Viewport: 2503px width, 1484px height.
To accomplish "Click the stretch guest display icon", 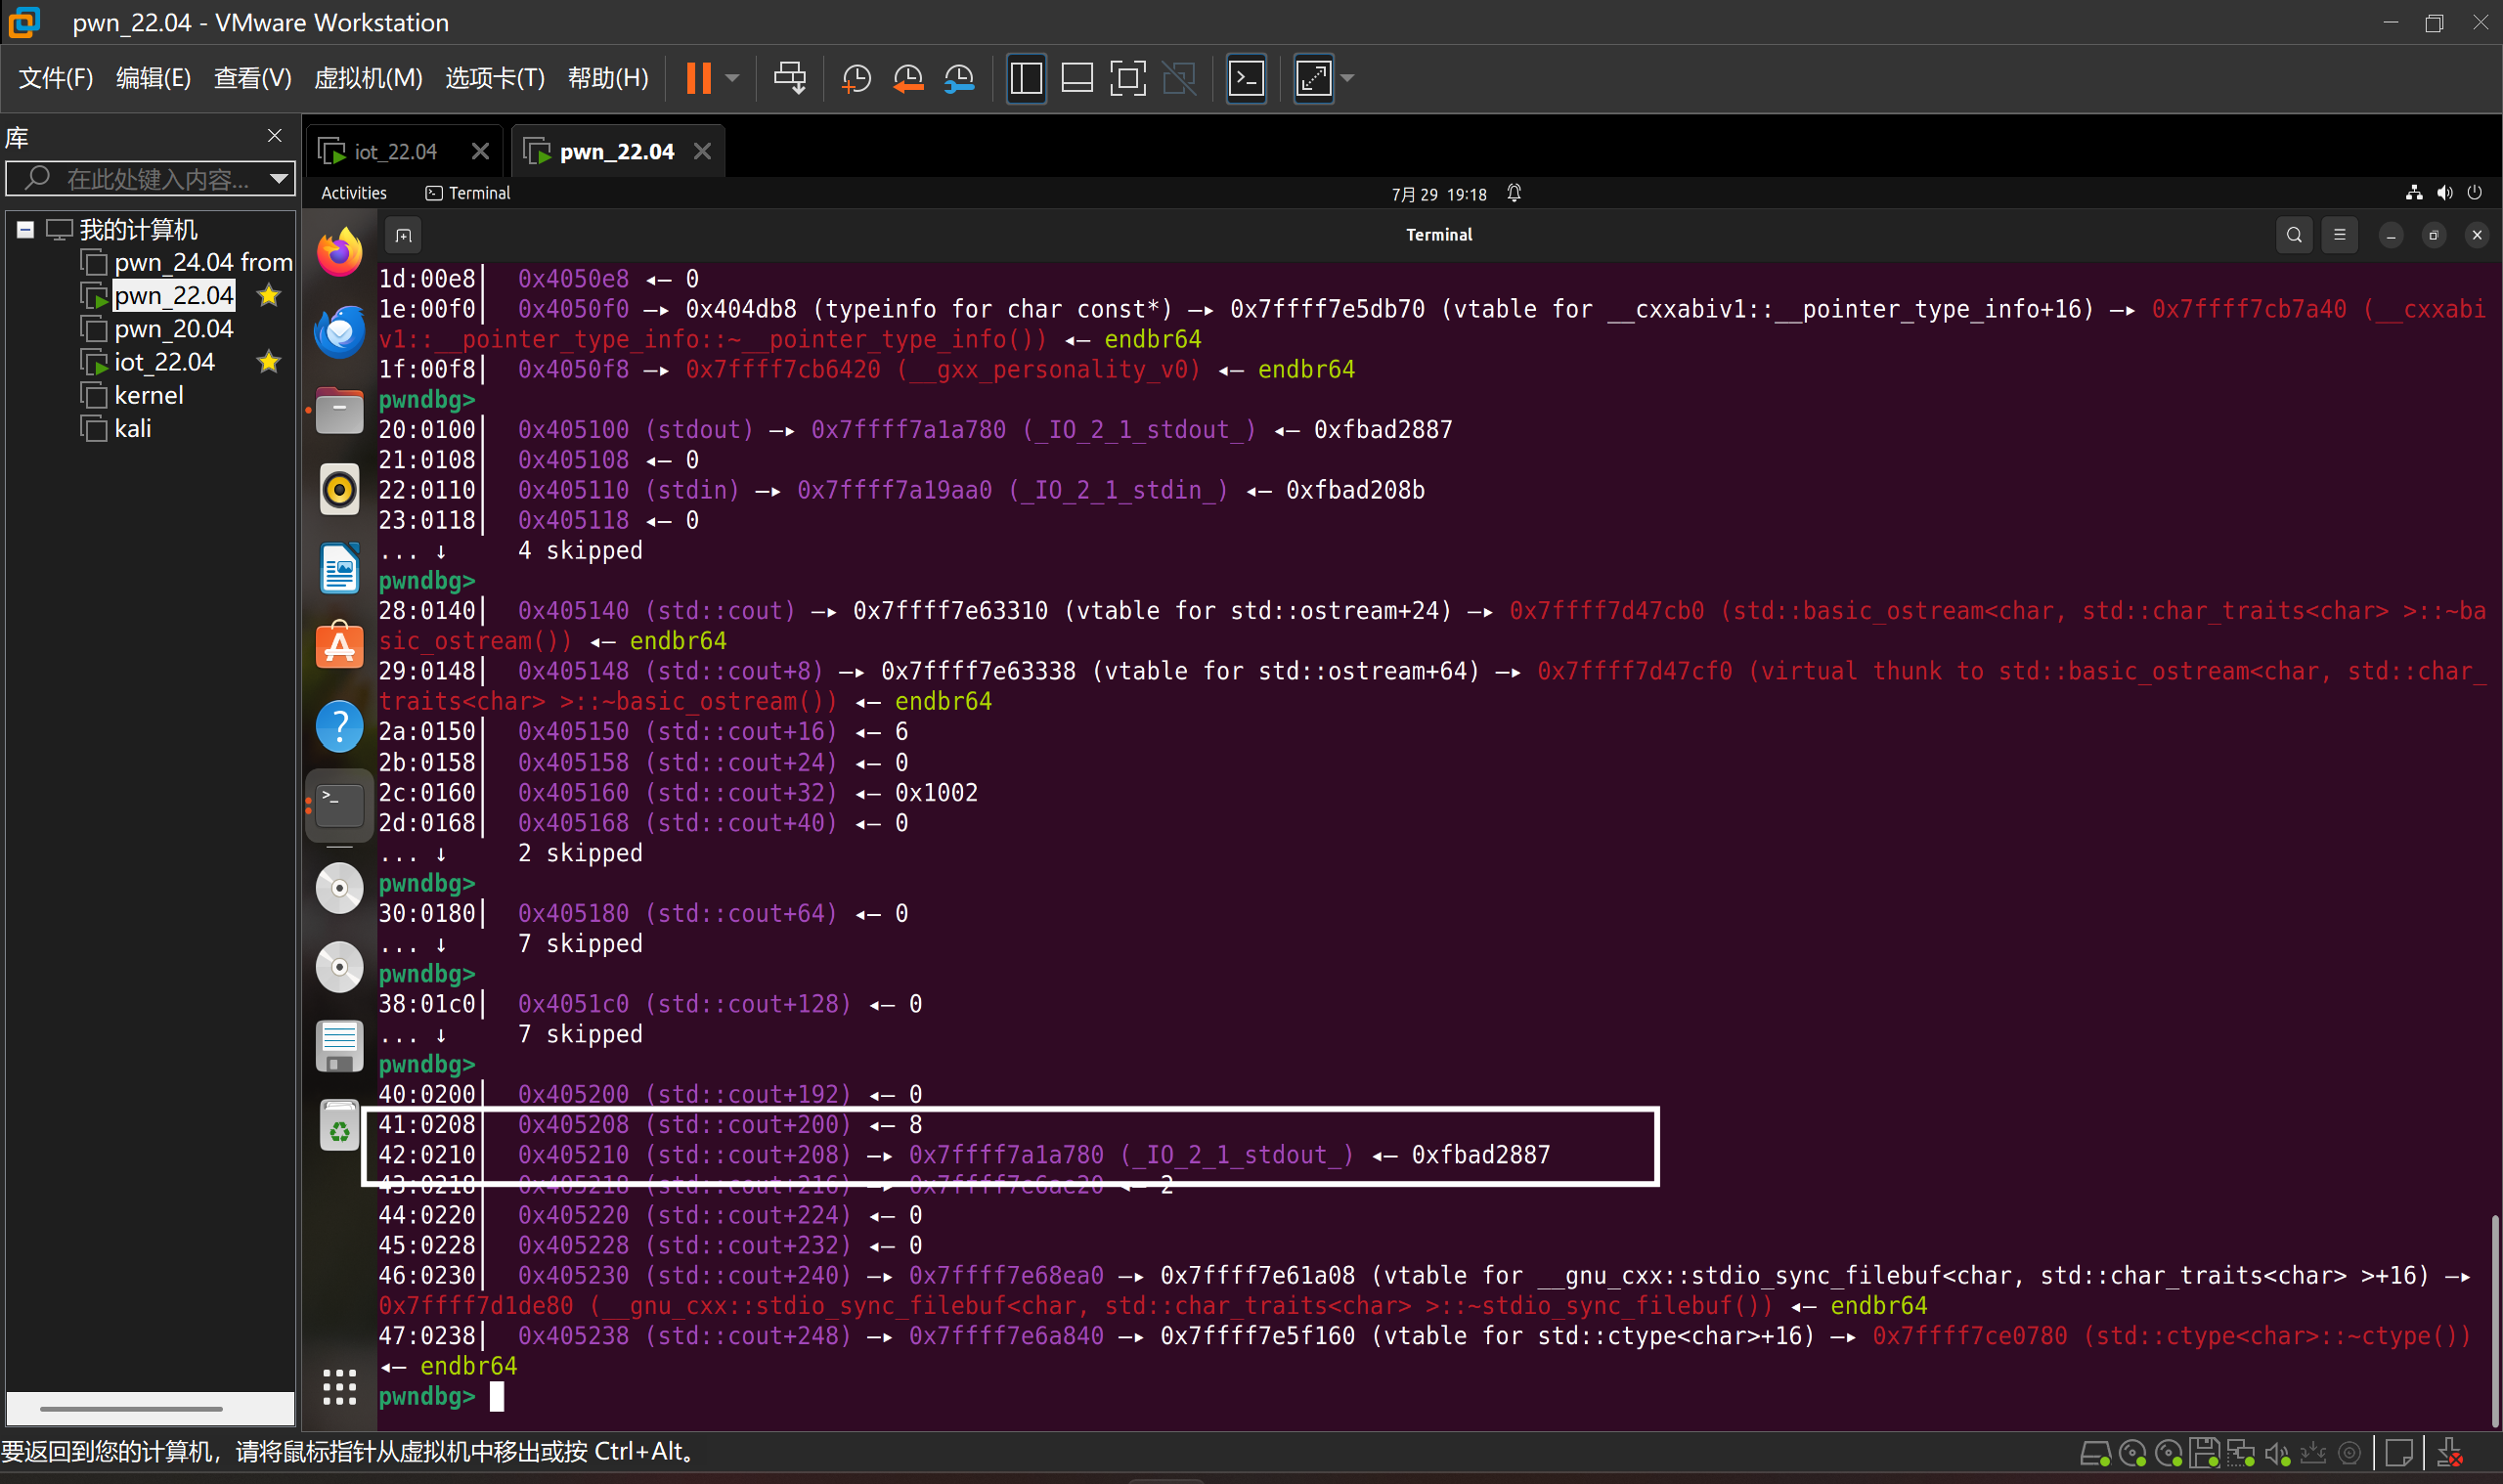I will point(1313,78).
